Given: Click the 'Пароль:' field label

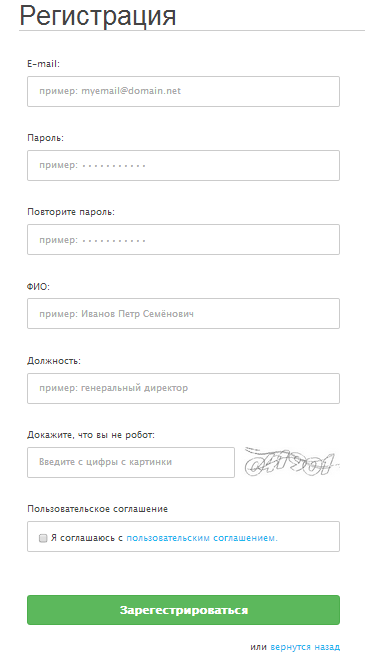Looking at the screenshot, I should point(46,138).
